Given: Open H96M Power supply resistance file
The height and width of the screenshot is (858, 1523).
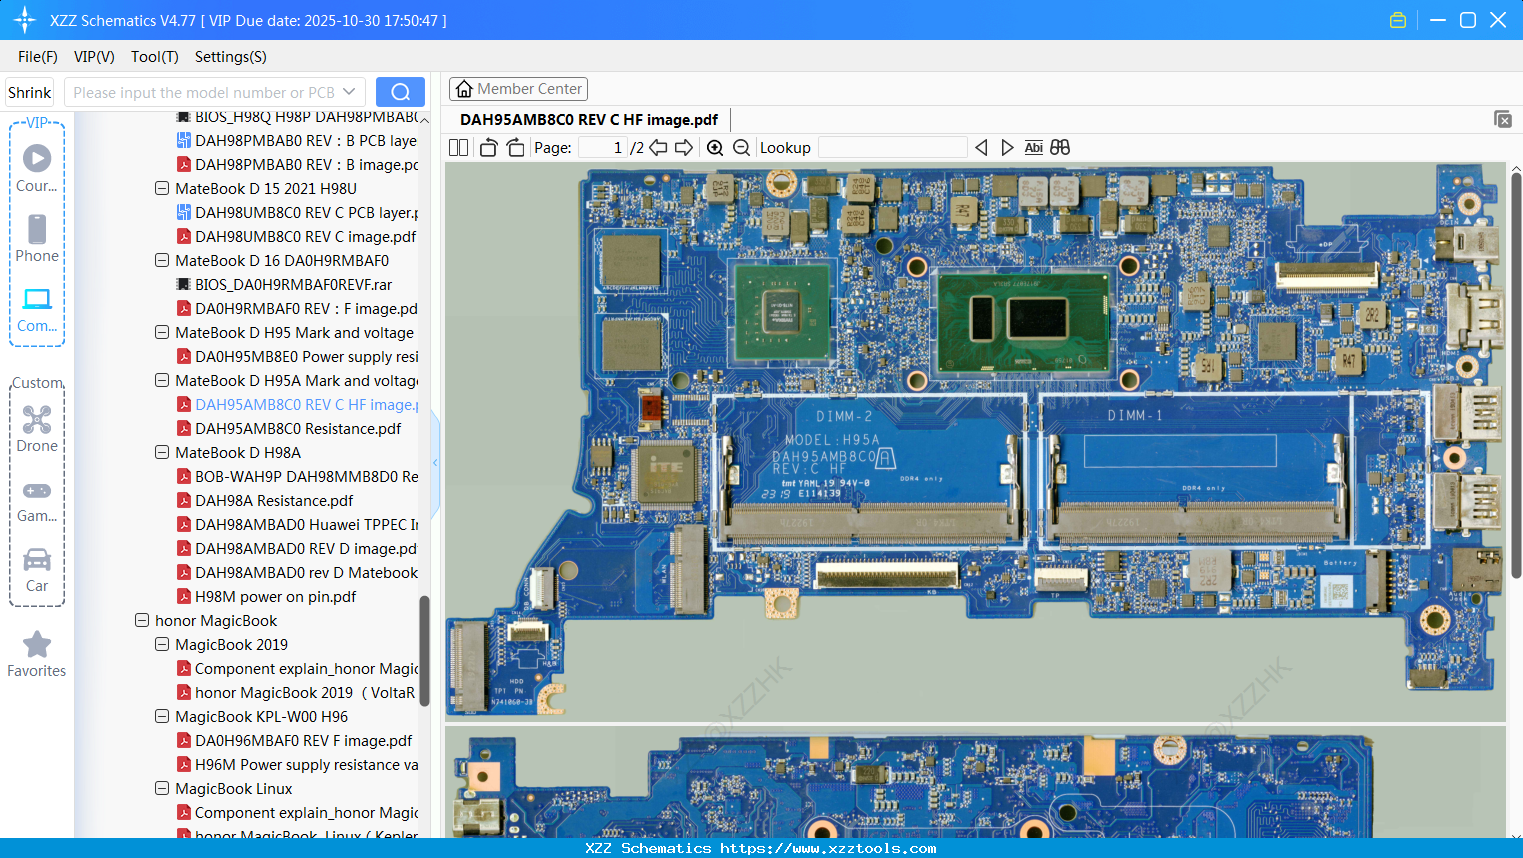Looking at the screenshot, I should [297, 764].
